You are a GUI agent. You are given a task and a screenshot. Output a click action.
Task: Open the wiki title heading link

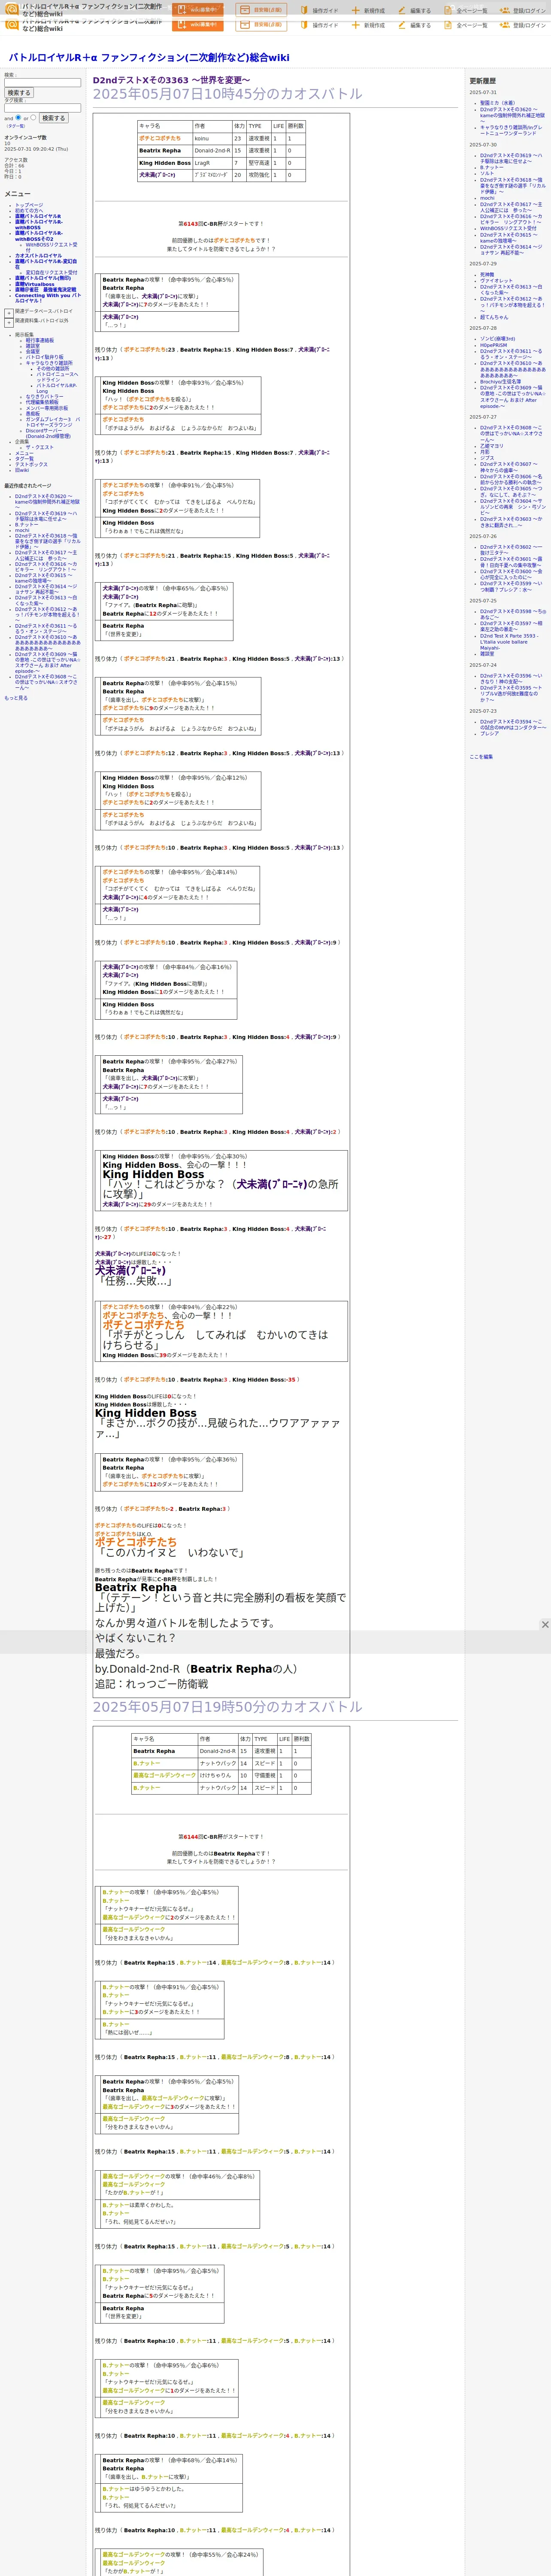[x=149, y=58]
